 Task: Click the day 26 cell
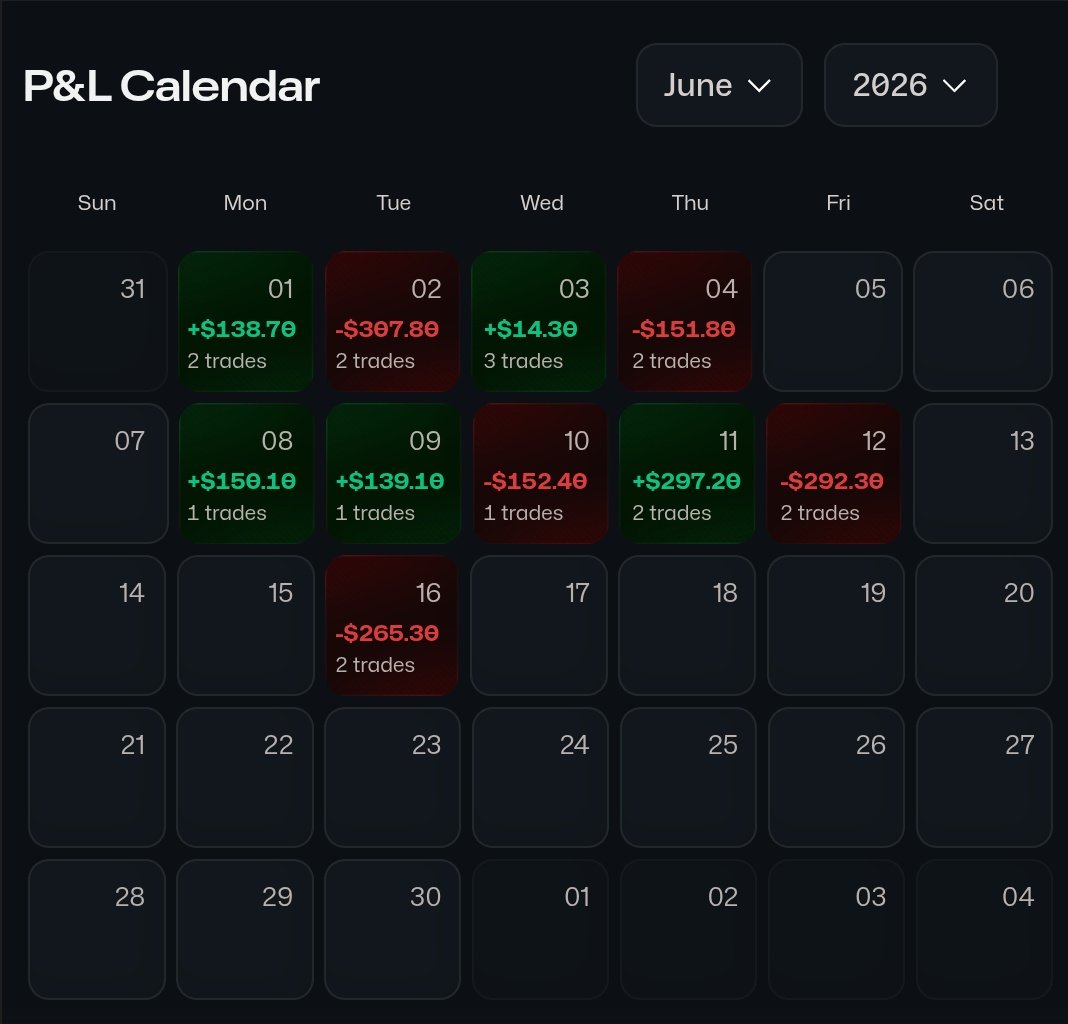pyautogui.click(x=836, y=777)
